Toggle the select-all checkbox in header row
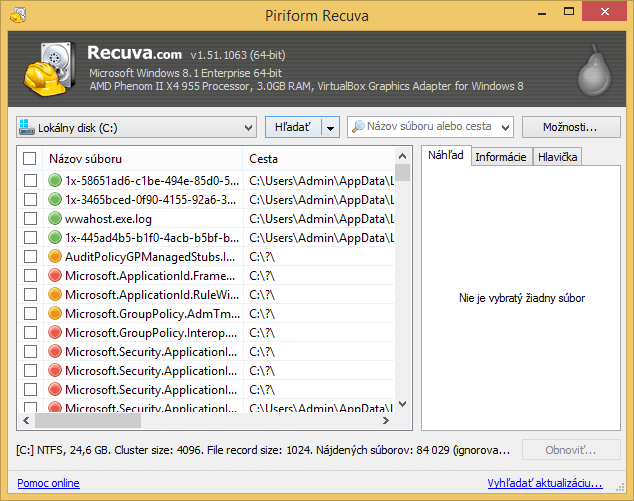Viewport: 634px width, 501px height. (x=30, y=158)
